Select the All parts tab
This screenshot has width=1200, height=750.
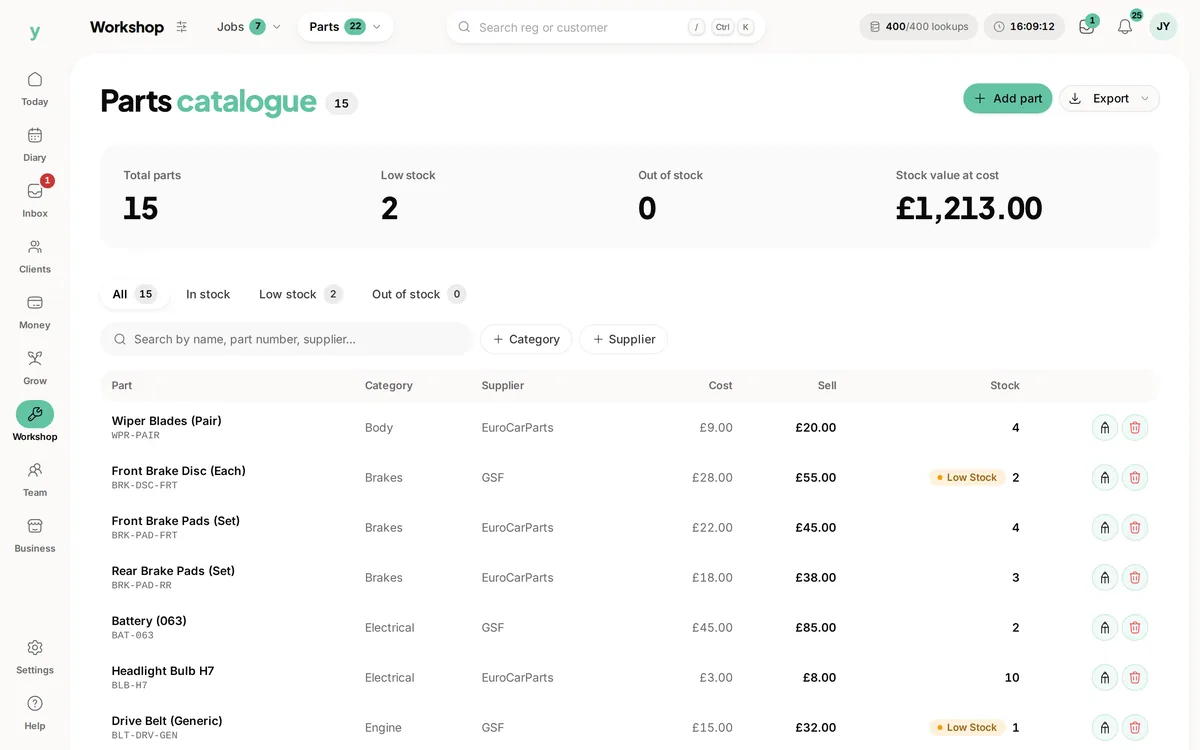(x=134, y=294)
